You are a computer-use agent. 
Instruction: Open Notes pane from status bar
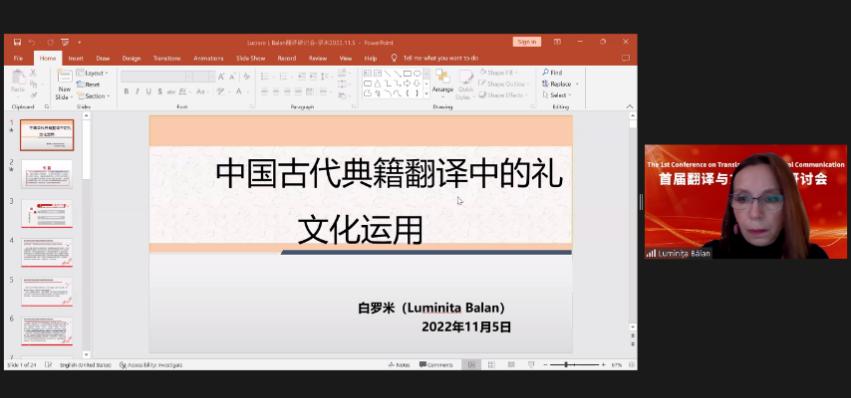tap(399, 365)
